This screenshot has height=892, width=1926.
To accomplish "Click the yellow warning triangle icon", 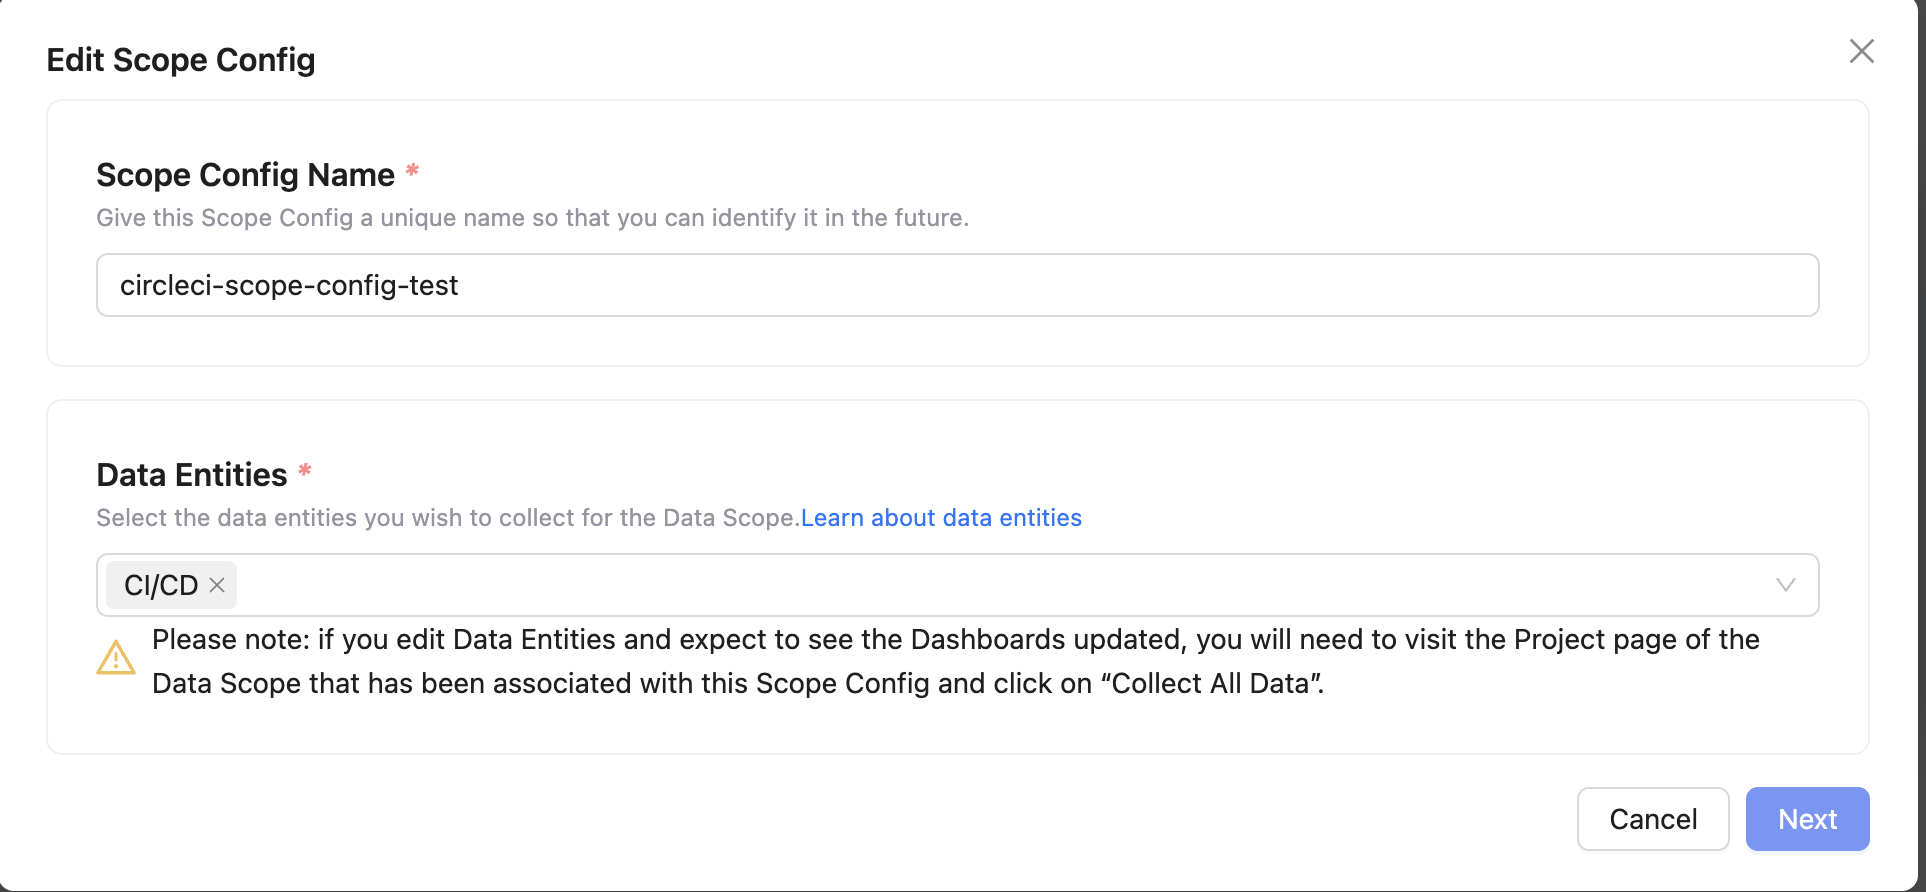I will click(116, 658).
